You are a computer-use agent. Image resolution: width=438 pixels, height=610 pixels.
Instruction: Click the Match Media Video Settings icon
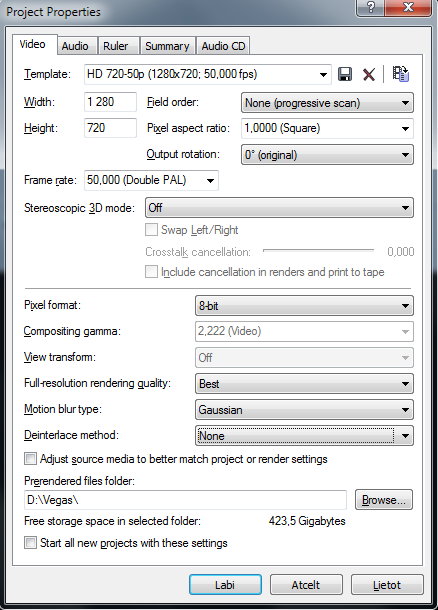pyautogui.click(x=400, y=74)
